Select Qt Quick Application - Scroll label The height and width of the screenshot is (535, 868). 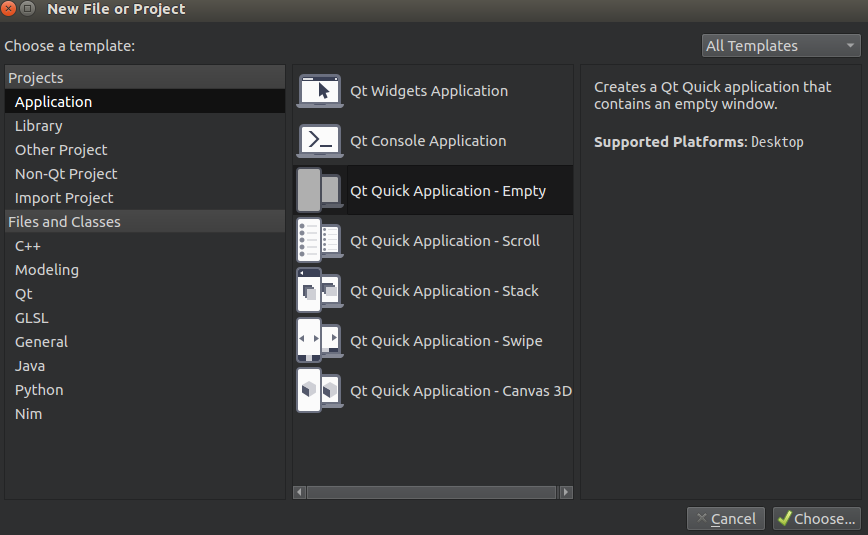445,241
